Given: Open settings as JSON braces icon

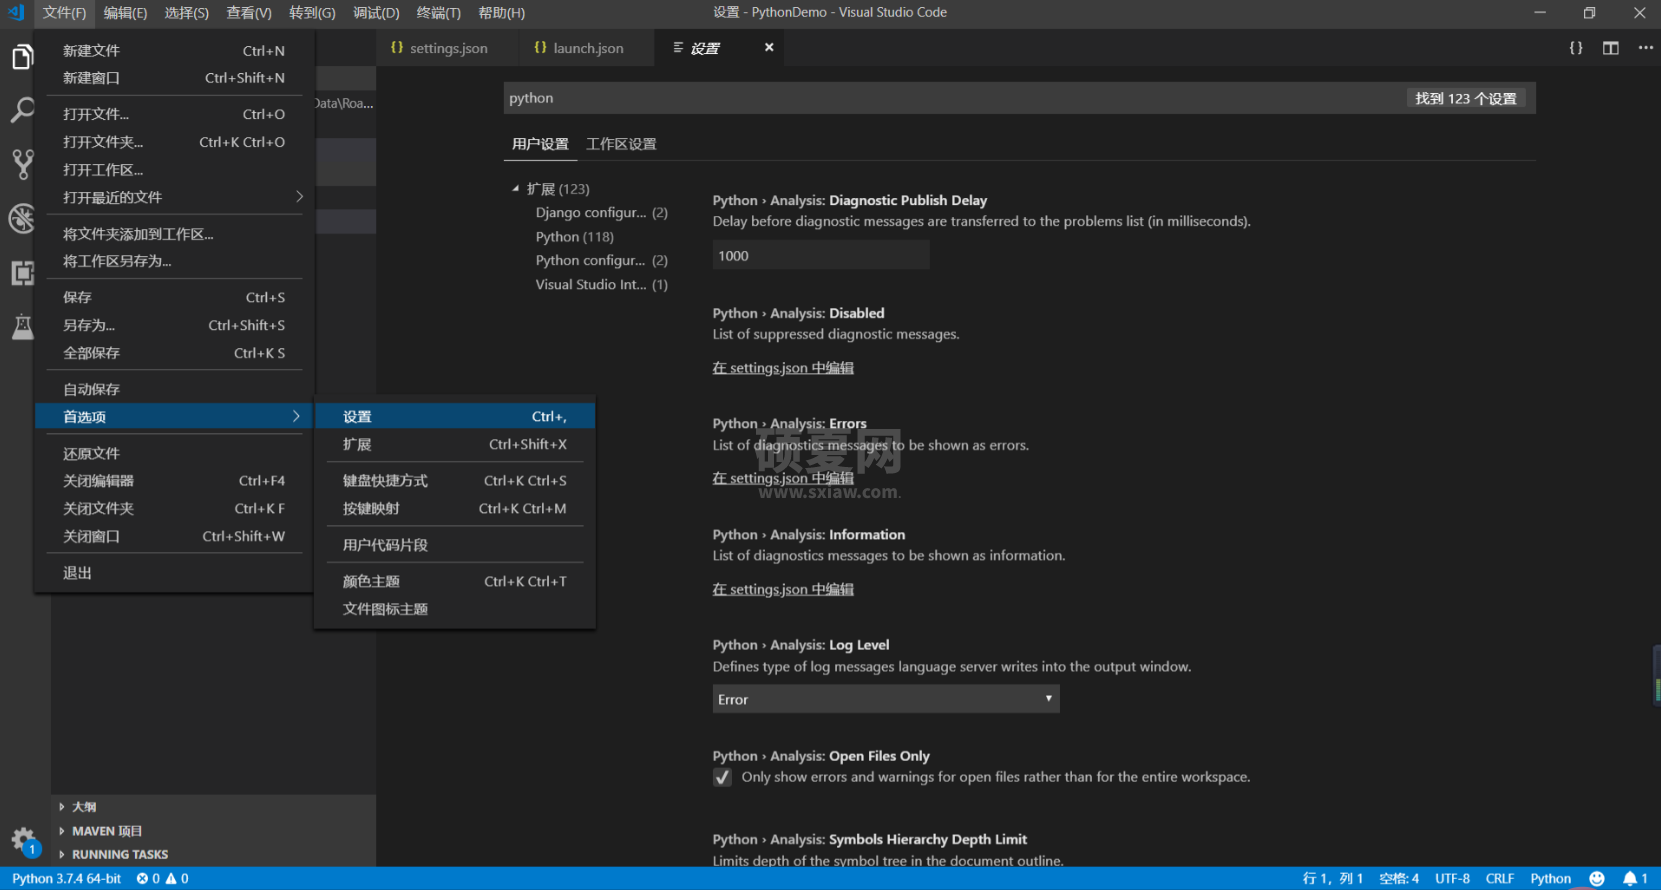Looking at the screenshot, I should point(1576,48).
